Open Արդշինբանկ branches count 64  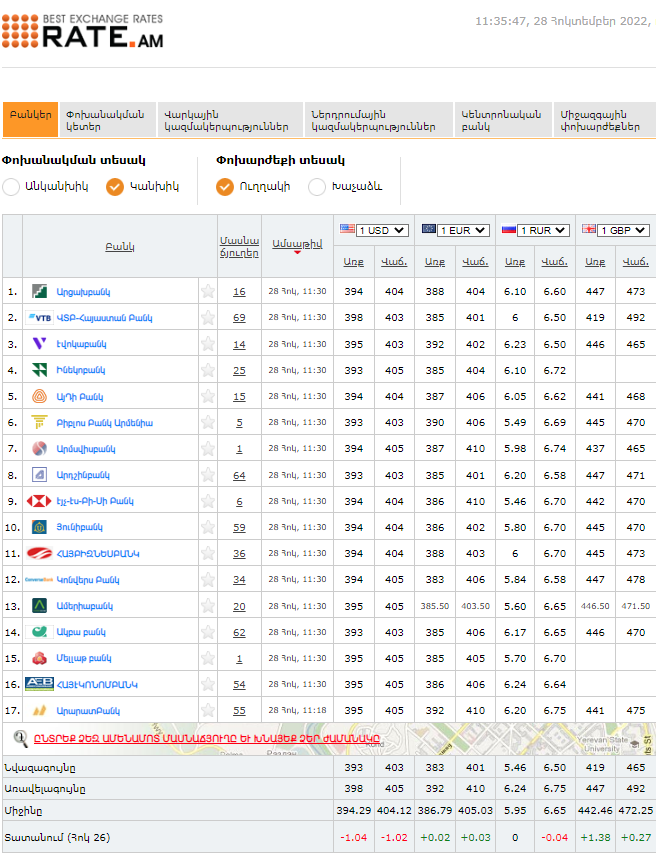pyautogui.click(x=239, y=475)
